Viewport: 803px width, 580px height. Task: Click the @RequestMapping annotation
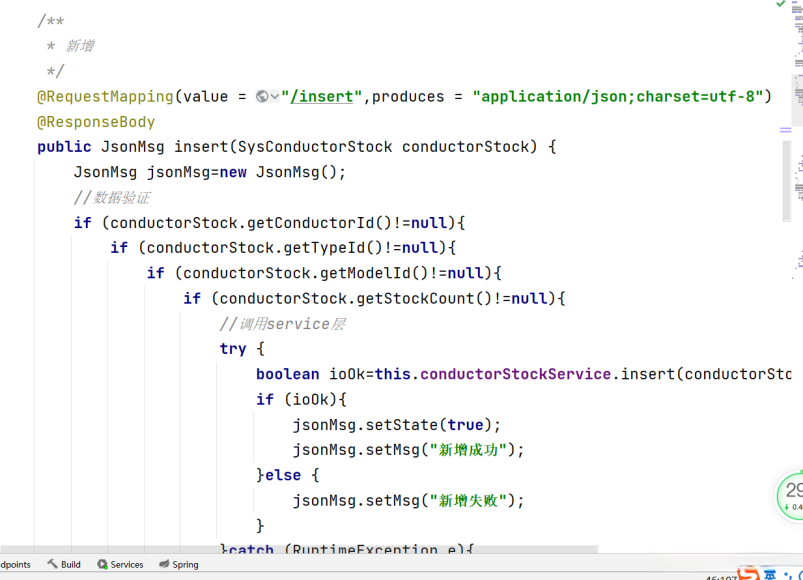click(x=105, y=96)
